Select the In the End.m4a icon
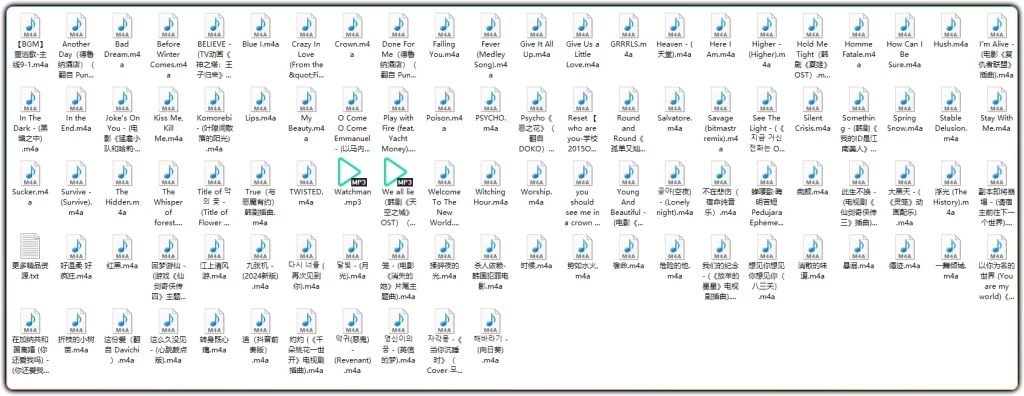Viewport: 1024px width, 396px height. (x=76, y=100)
